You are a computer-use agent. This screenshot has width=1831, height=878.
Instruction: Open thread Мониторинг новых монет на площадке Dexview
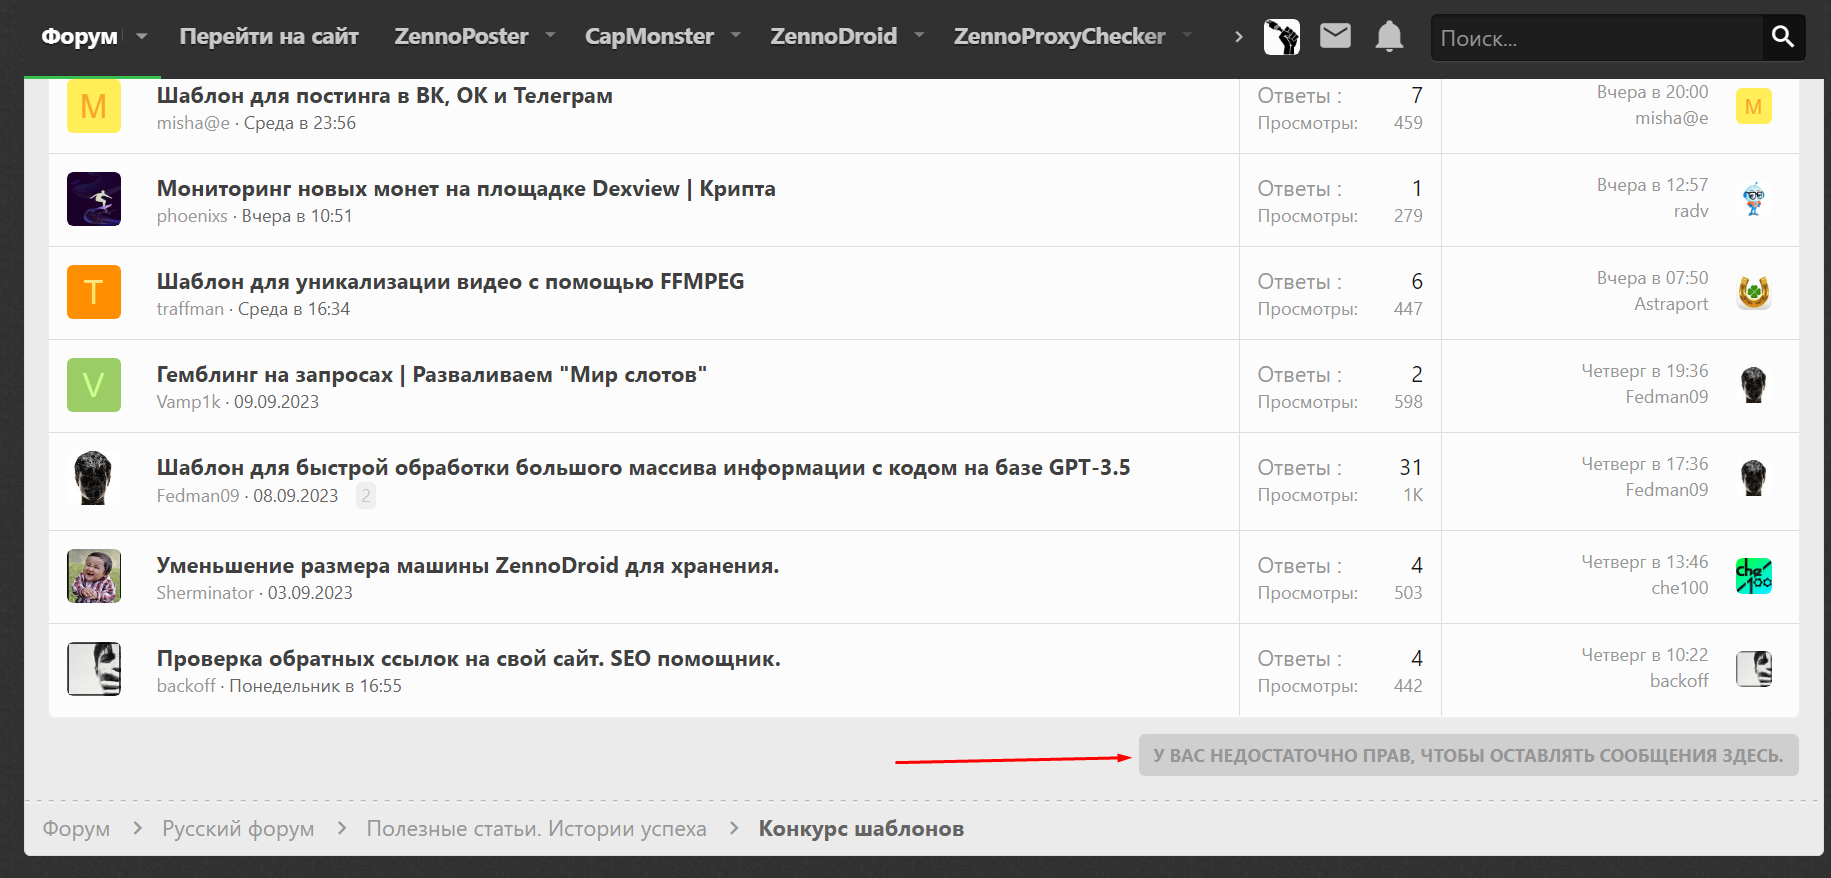click(x=466, y=189)
